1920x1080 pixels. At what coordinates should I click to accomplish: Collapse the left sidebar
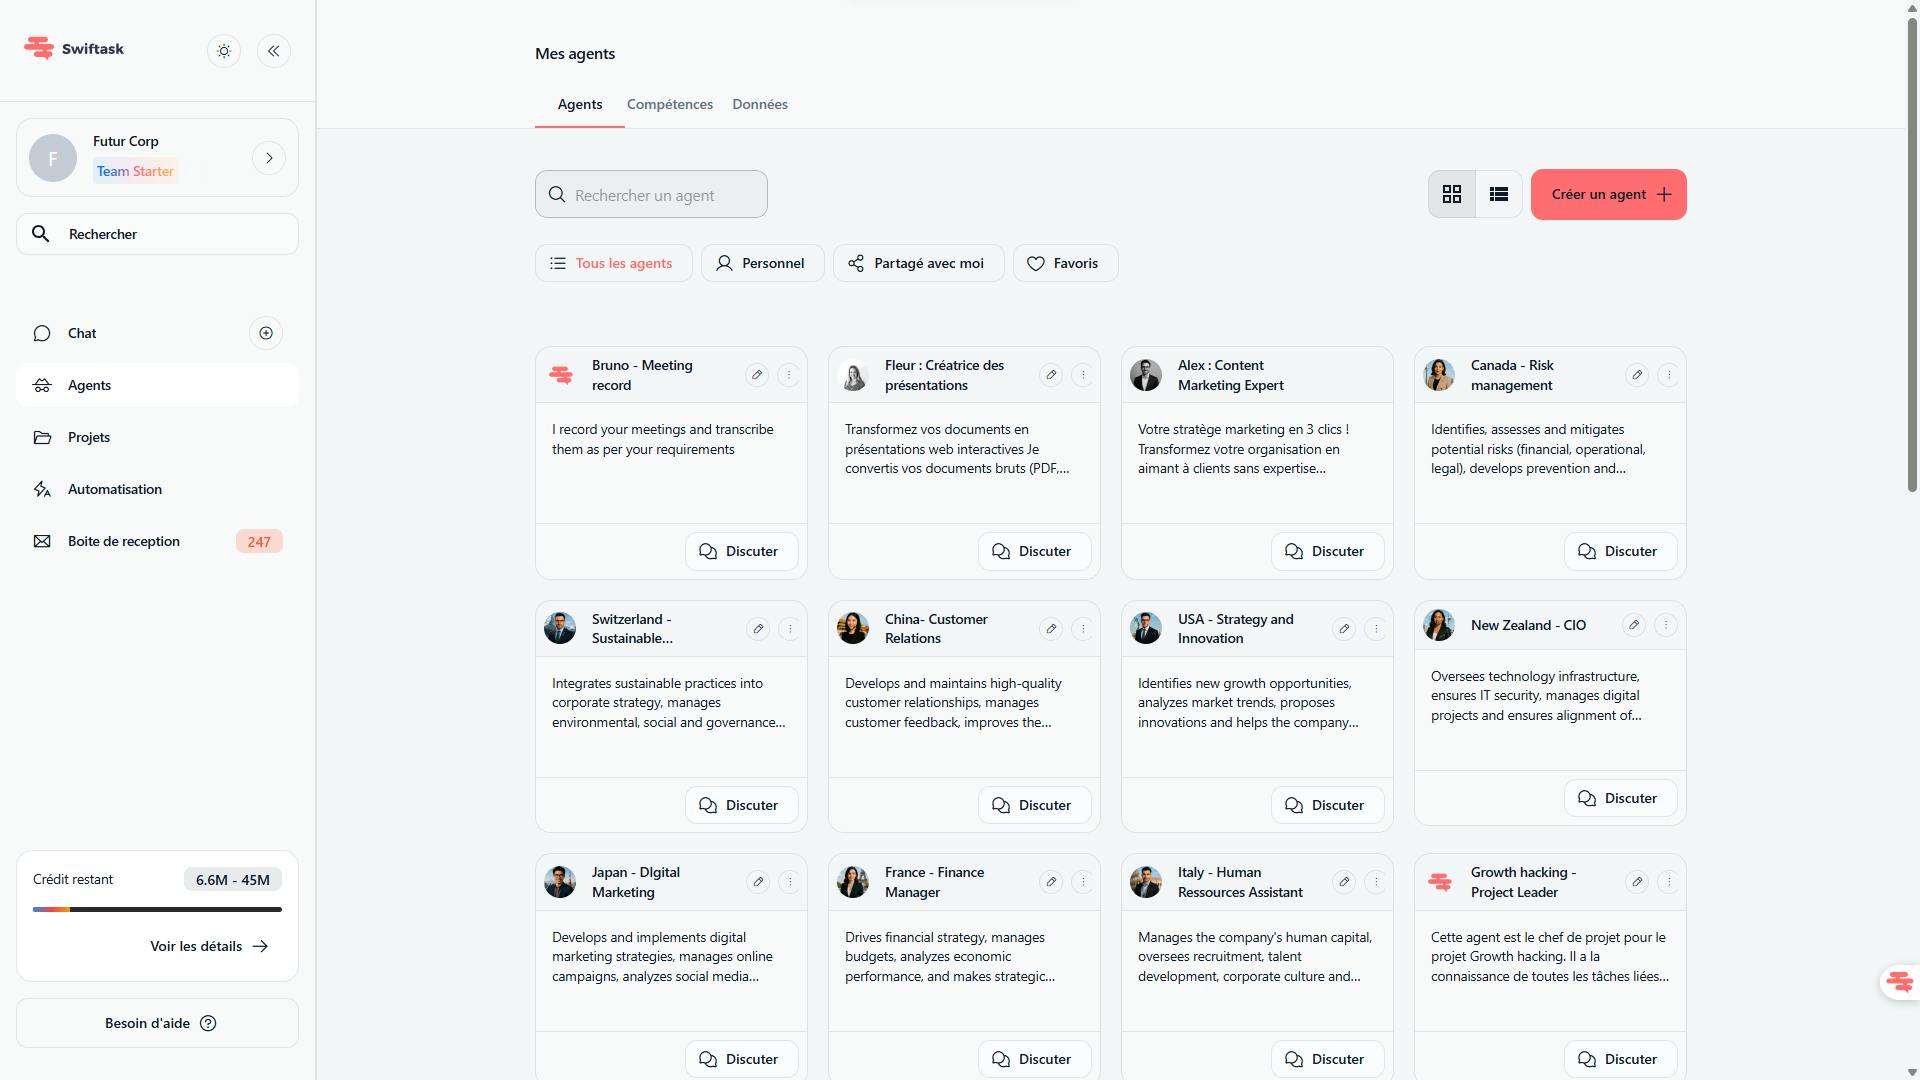273,51
